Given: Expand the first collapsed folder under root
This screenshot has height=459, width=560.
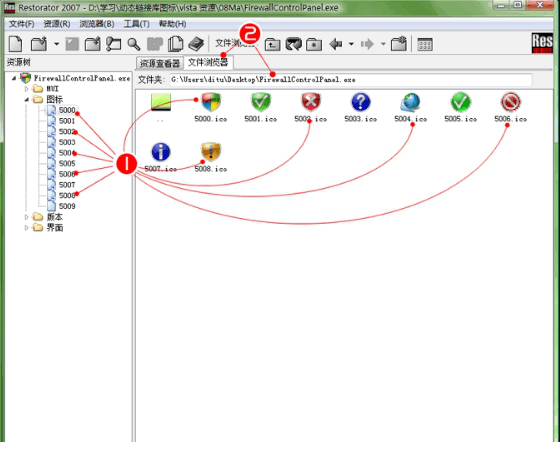Looking at the screenshot, I should 26,89.
